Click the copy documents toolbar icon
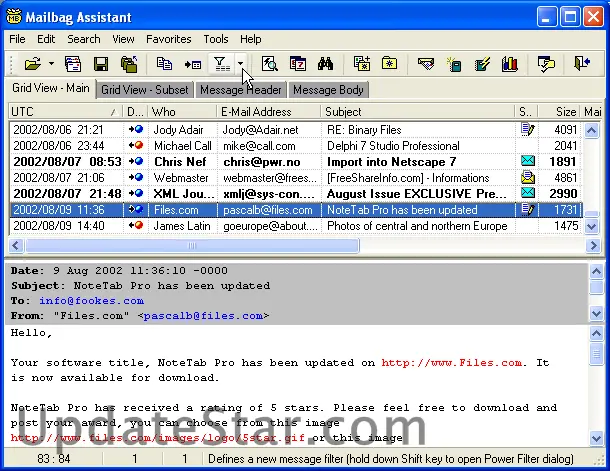The image size is (610, 471). pos(164,63)
